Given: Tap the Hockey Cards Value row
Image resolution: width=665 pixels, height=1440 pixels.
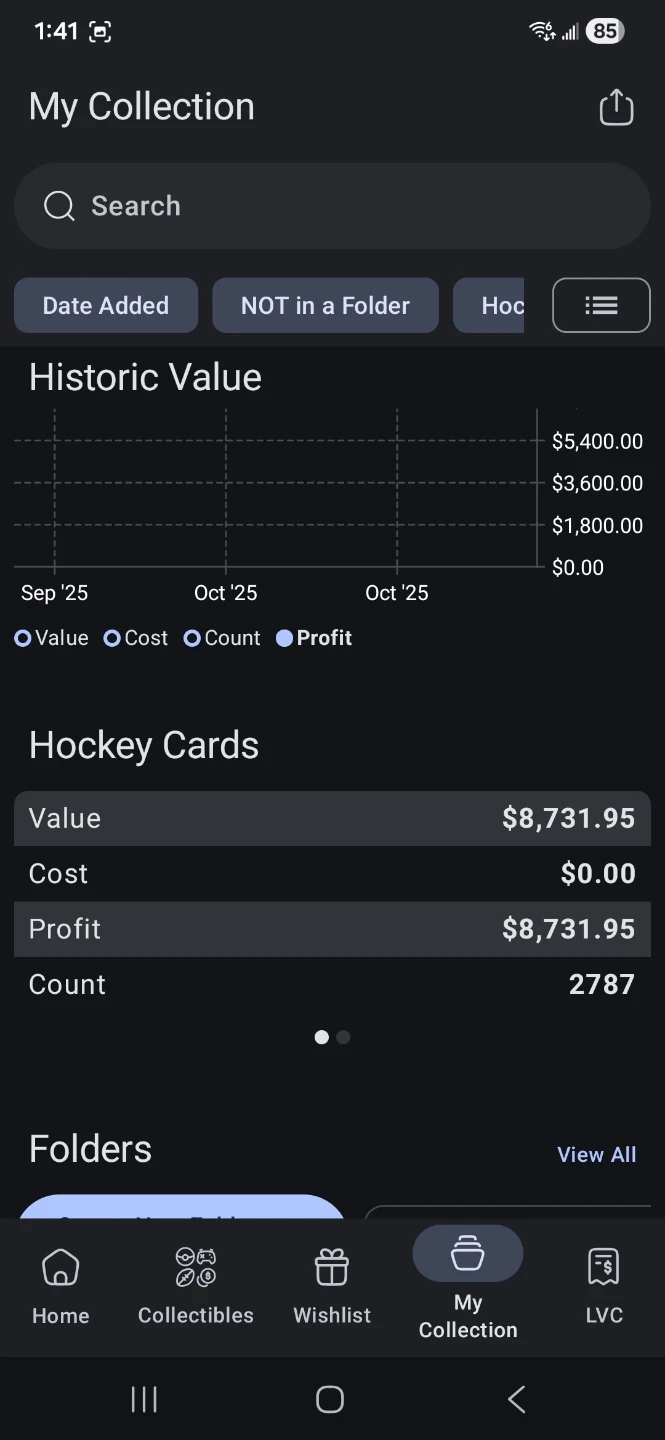Looking at the screenshot, I should pos(332,818).
